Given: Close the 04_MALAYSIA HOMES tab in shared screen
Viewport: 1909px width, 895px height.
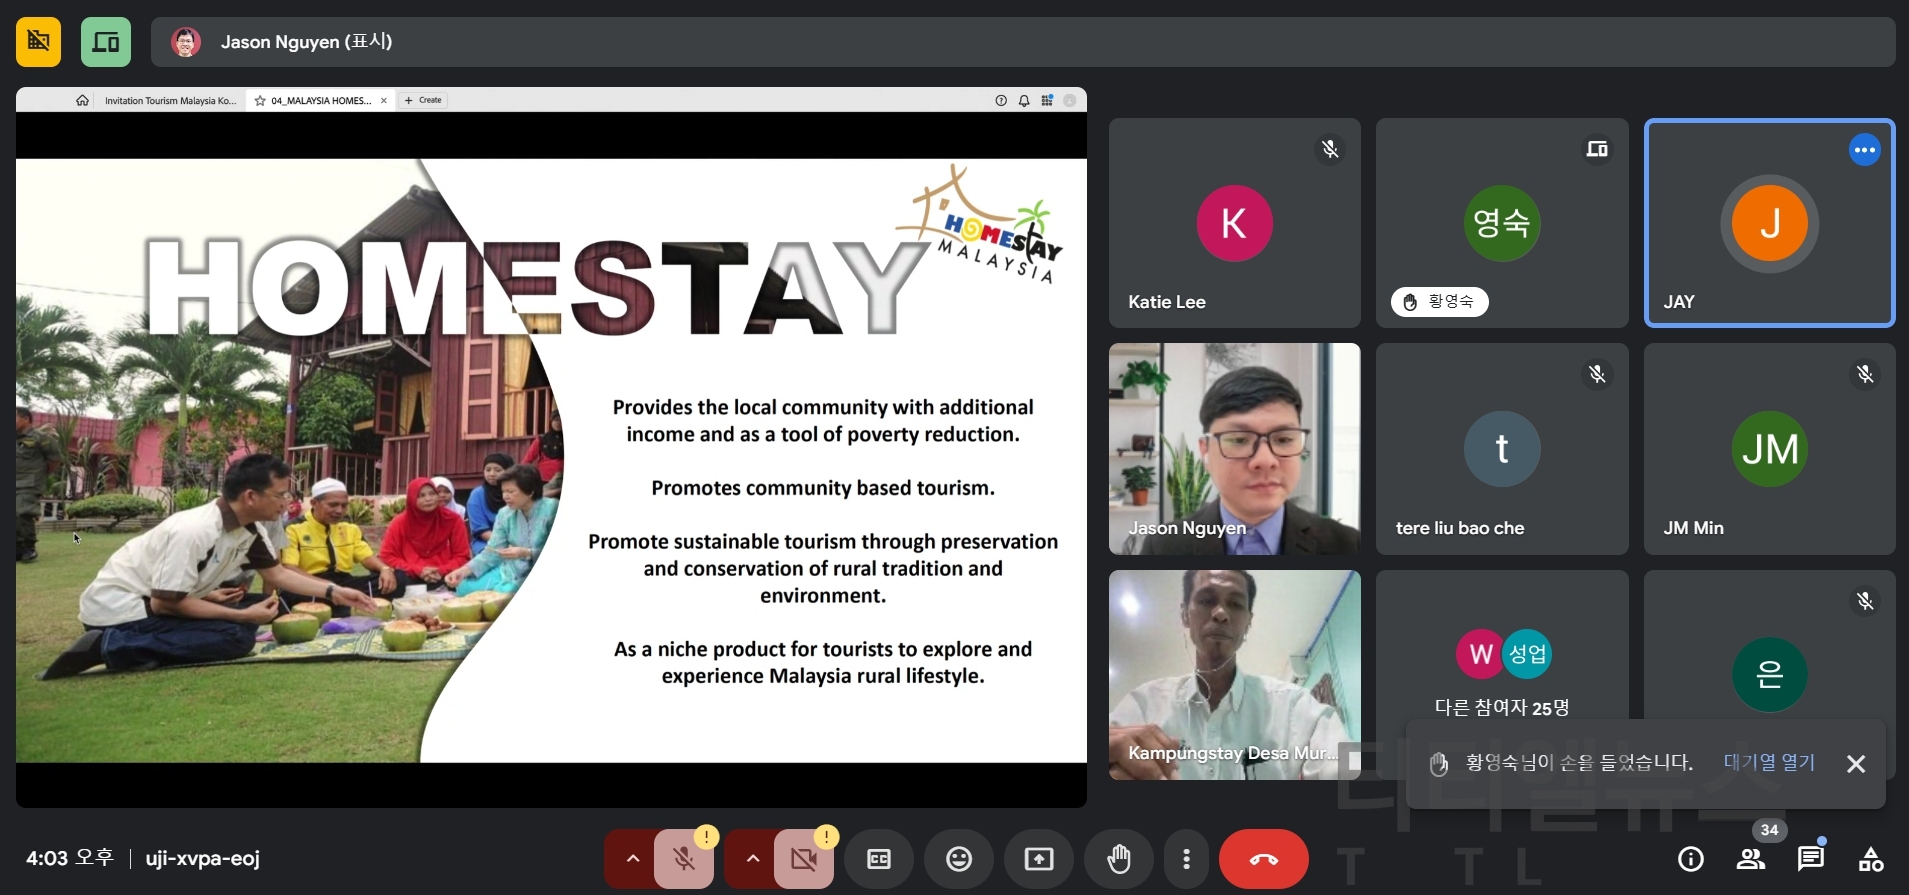Looking at the screenshot, I should [x=384, y=101].
